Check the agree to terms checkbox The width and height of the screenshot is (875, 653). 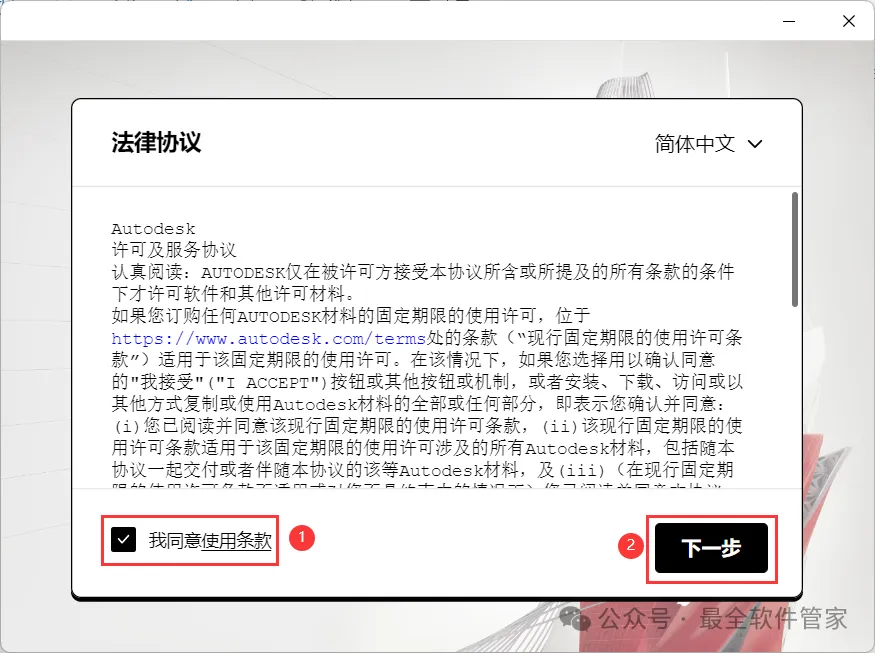pos(123,540)
